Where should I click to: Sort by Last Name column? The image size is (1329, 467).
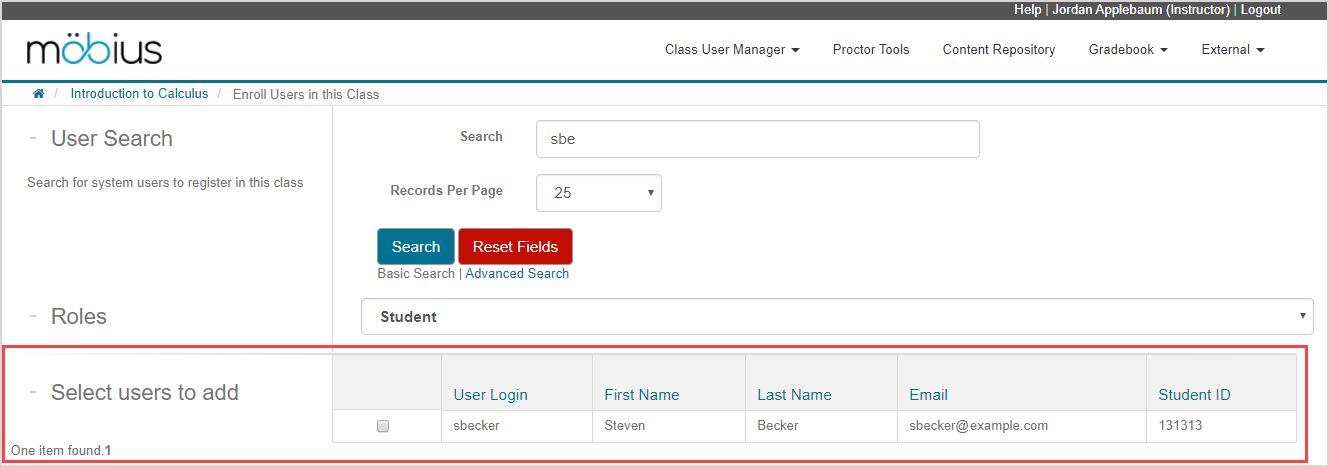click(x=794, y=395)
